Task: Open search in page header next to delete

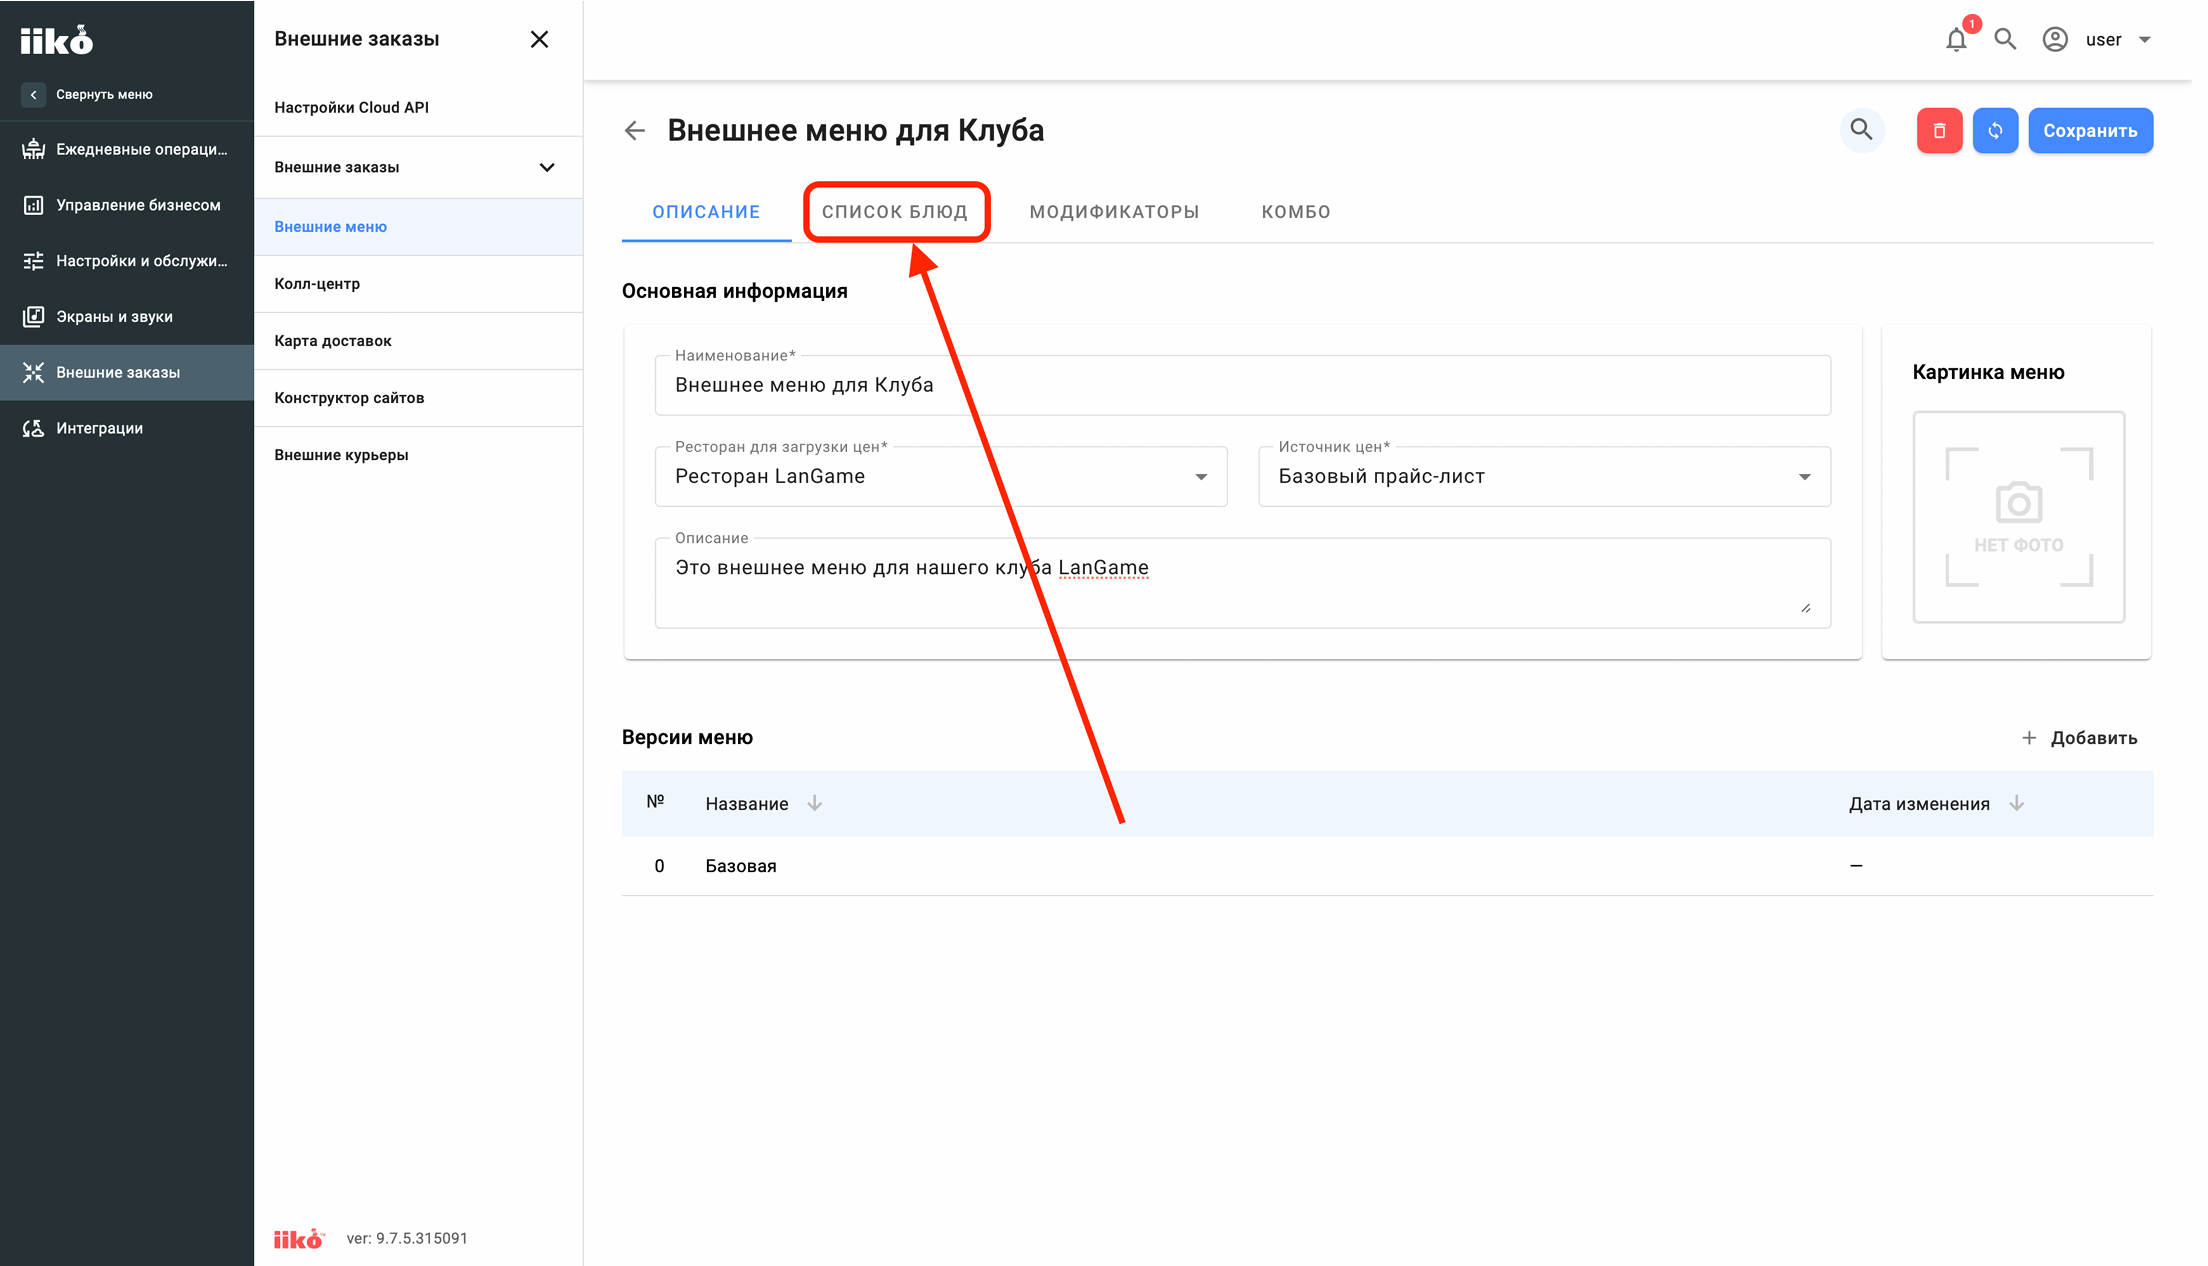Action: pyautogui.click(x=1862, y=130)
